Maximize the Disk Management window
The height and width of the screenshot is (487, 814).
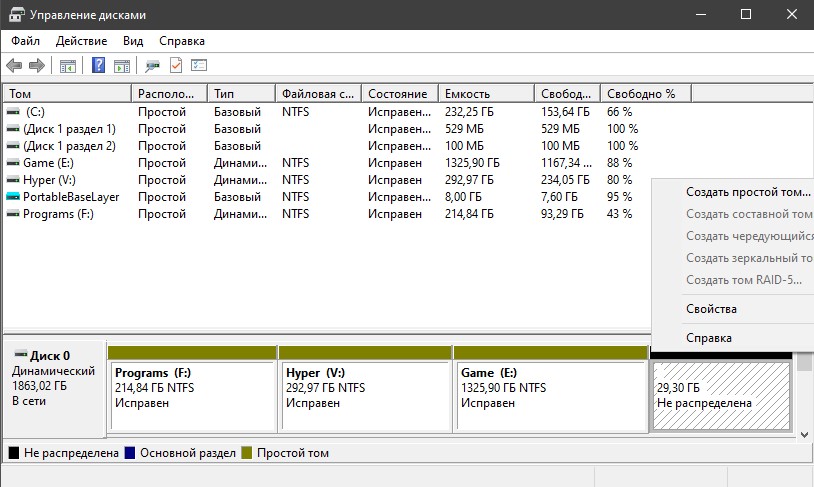(746, 15)
